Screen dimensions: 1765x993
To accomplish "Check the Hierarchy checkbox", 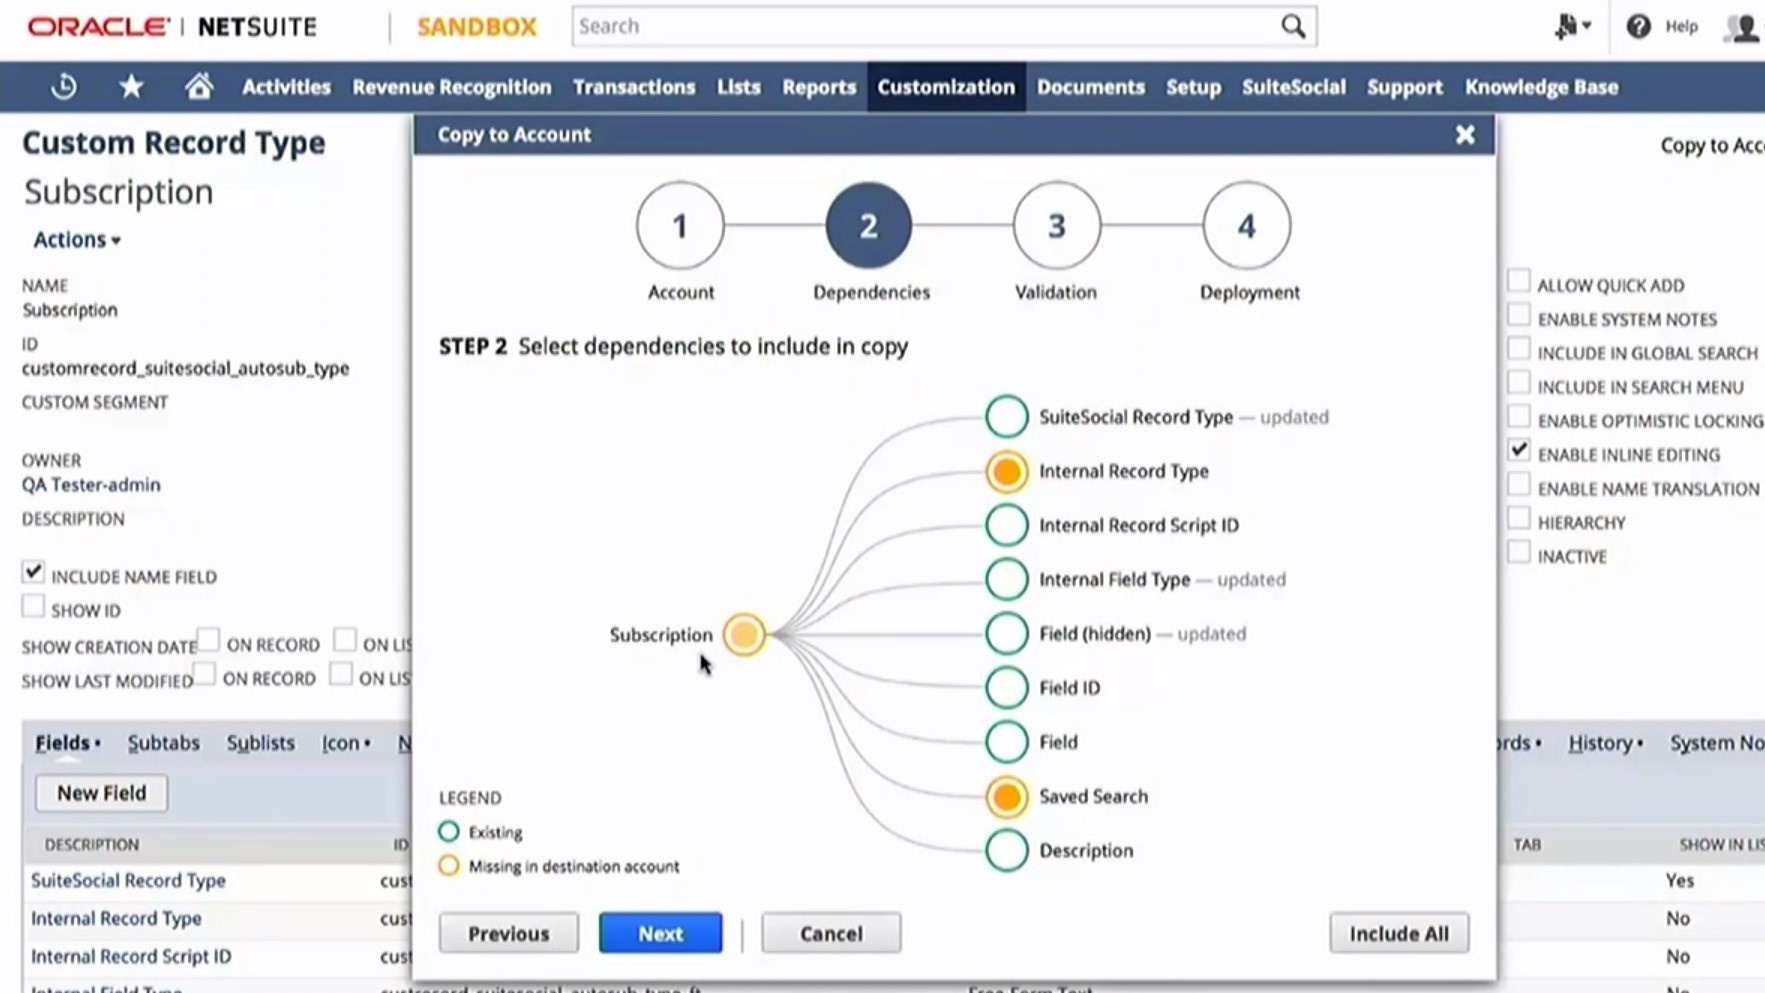I will [x=1519, y=518].
